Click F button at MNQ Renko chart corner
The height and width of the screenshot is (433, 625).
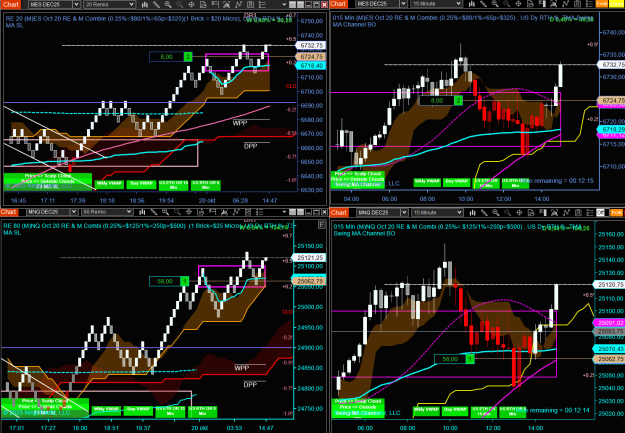coord(322,225)
